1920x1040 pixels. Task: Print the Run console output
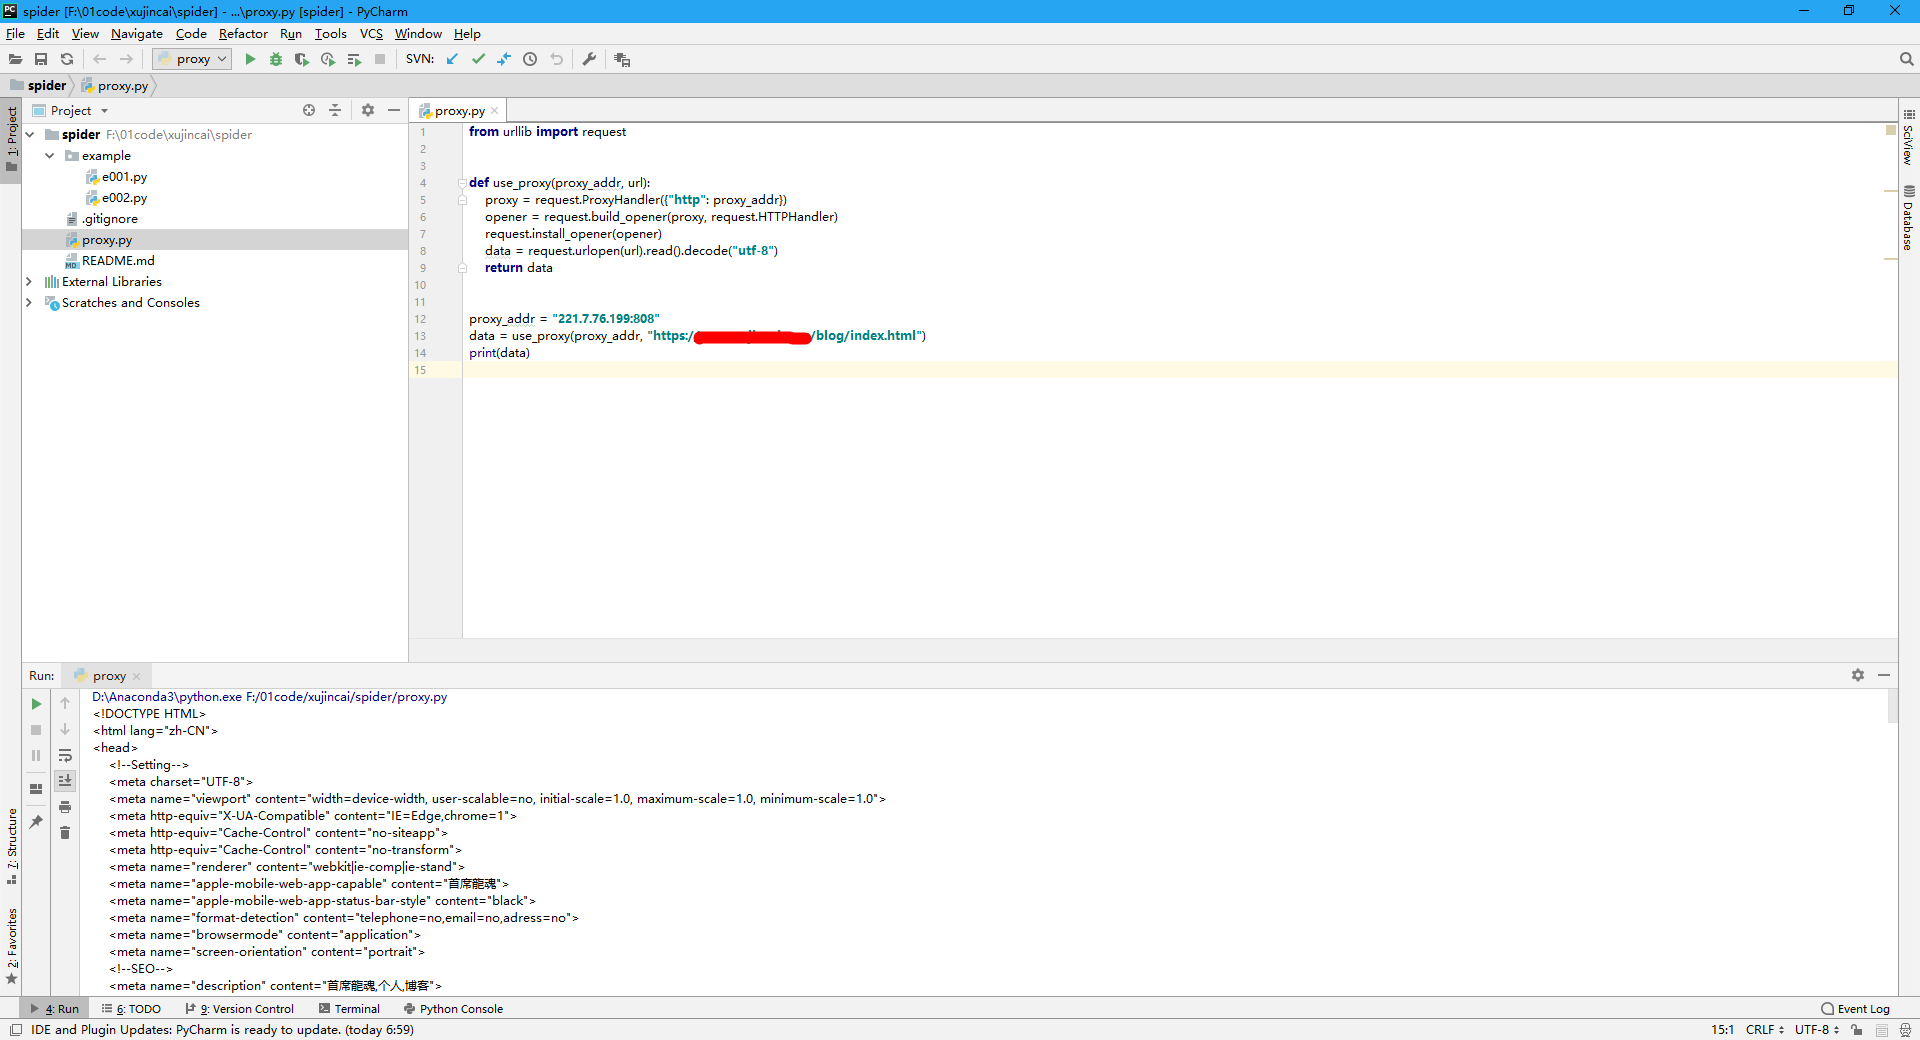coord(65,807)
